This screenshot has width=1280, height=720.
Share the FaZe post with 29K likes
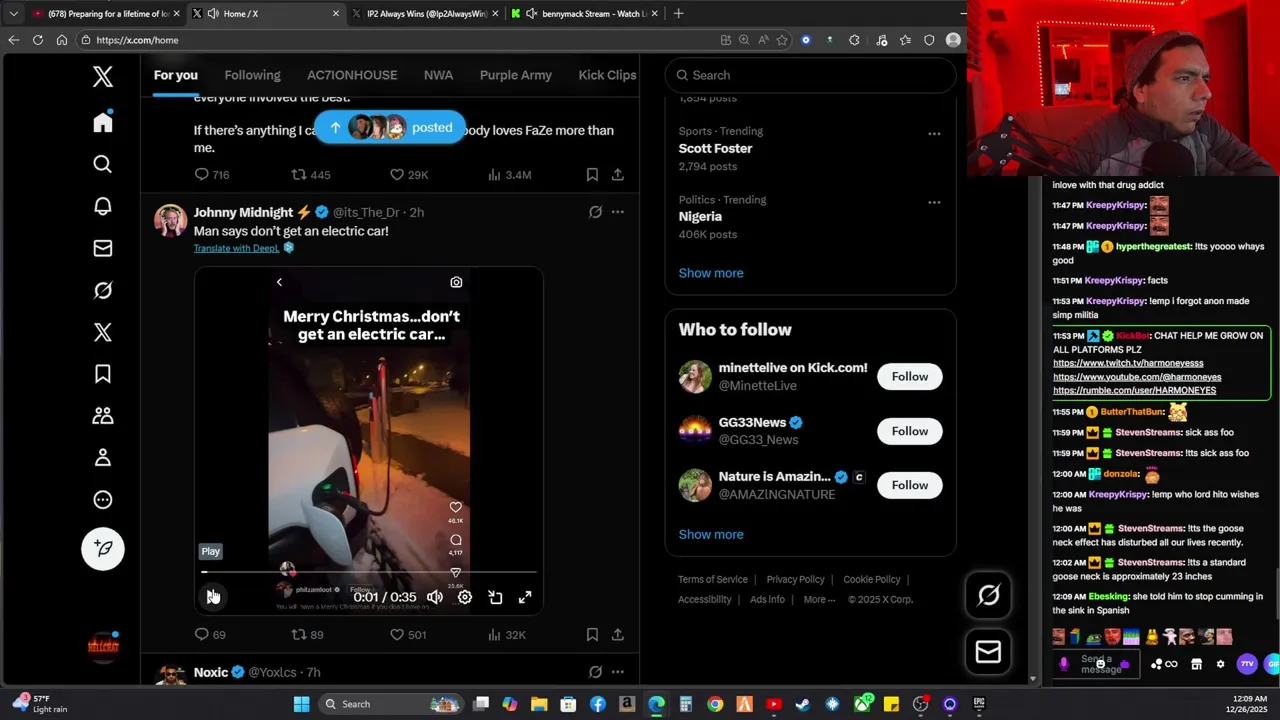tap(618, 174)
